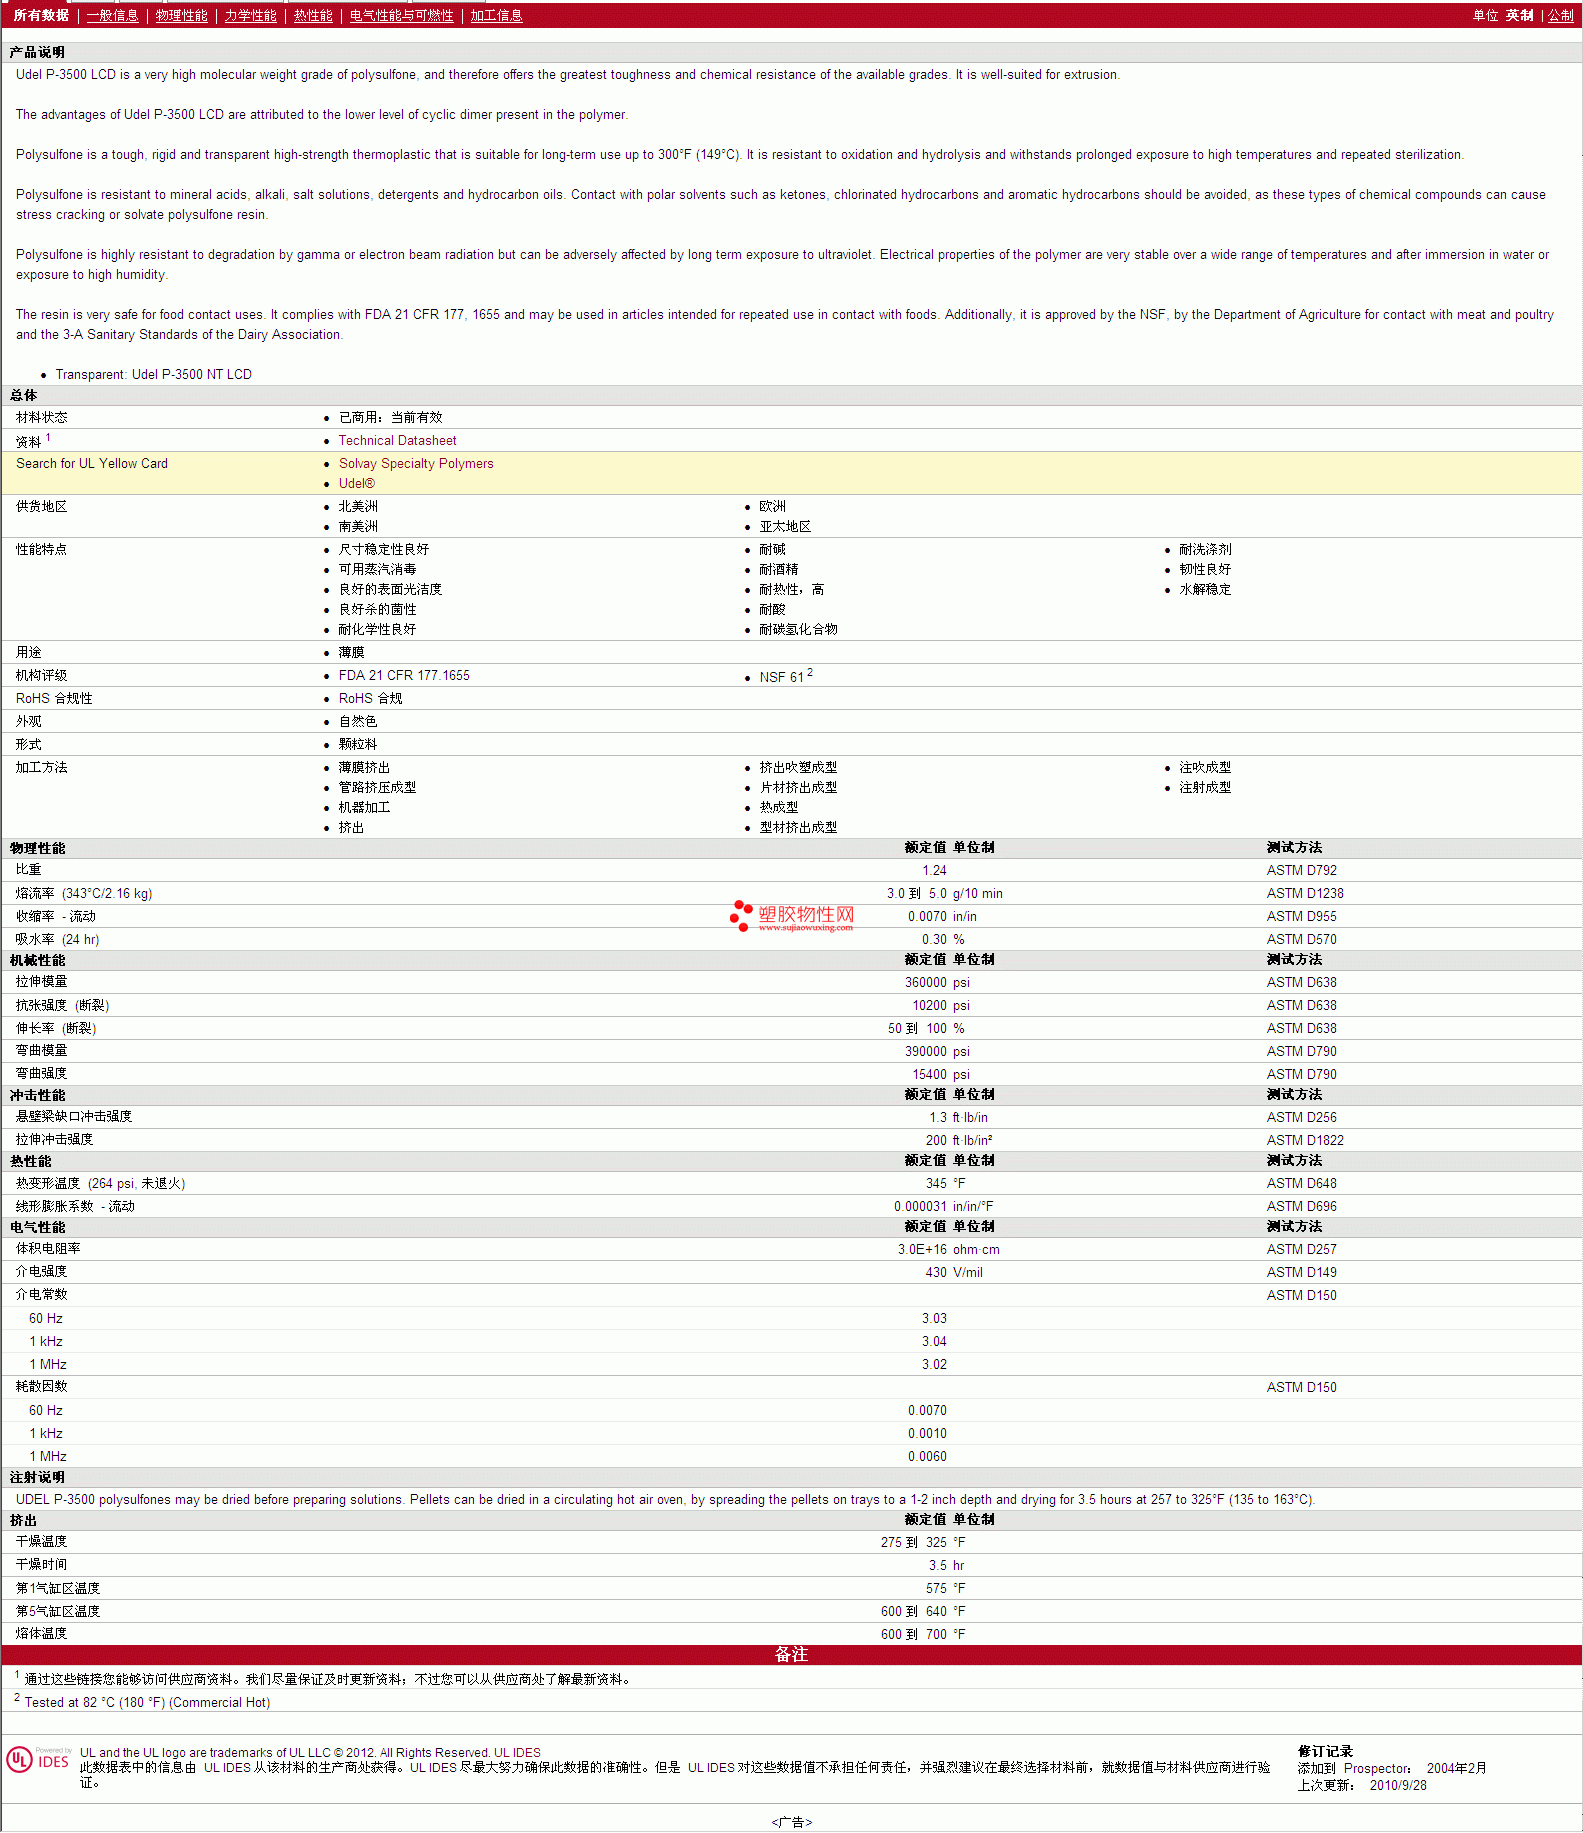
Task: Open the Solvay Specialty Polymers link
Action: (x=416, y=464)
